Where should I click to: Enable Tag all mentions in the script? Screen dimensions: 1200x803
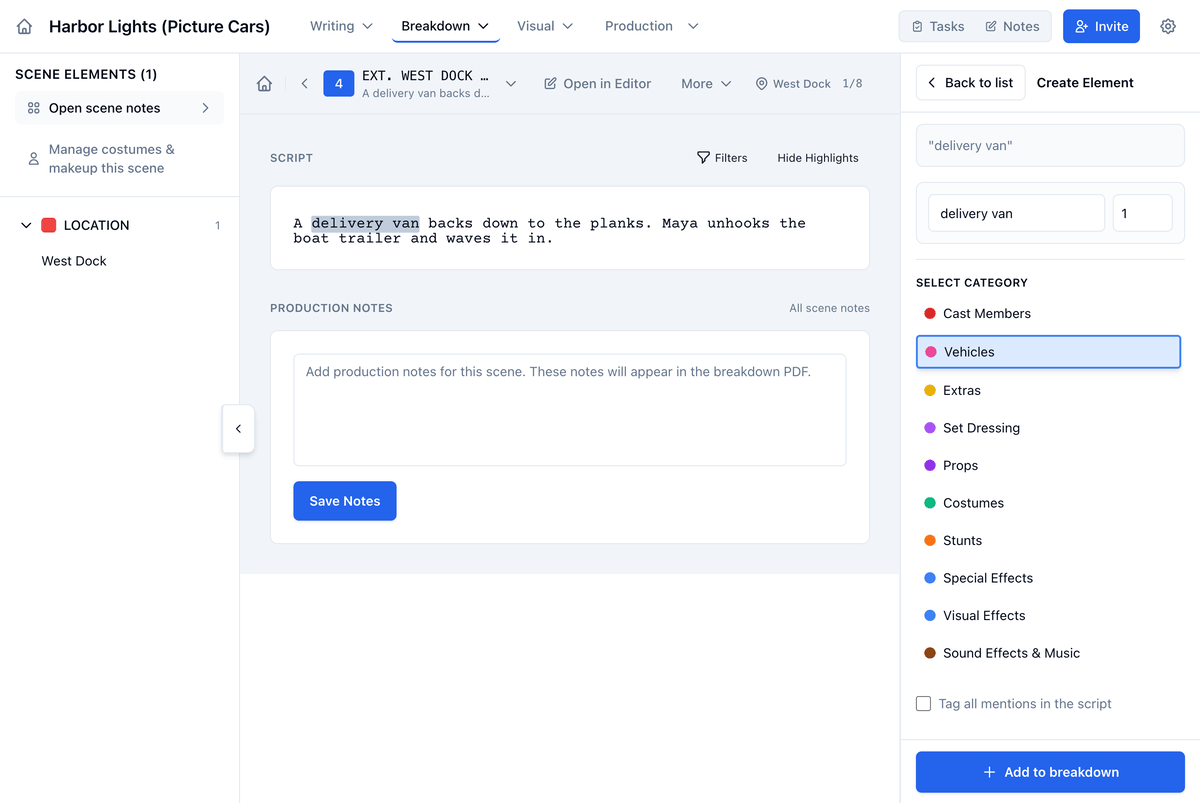point(924,704)
